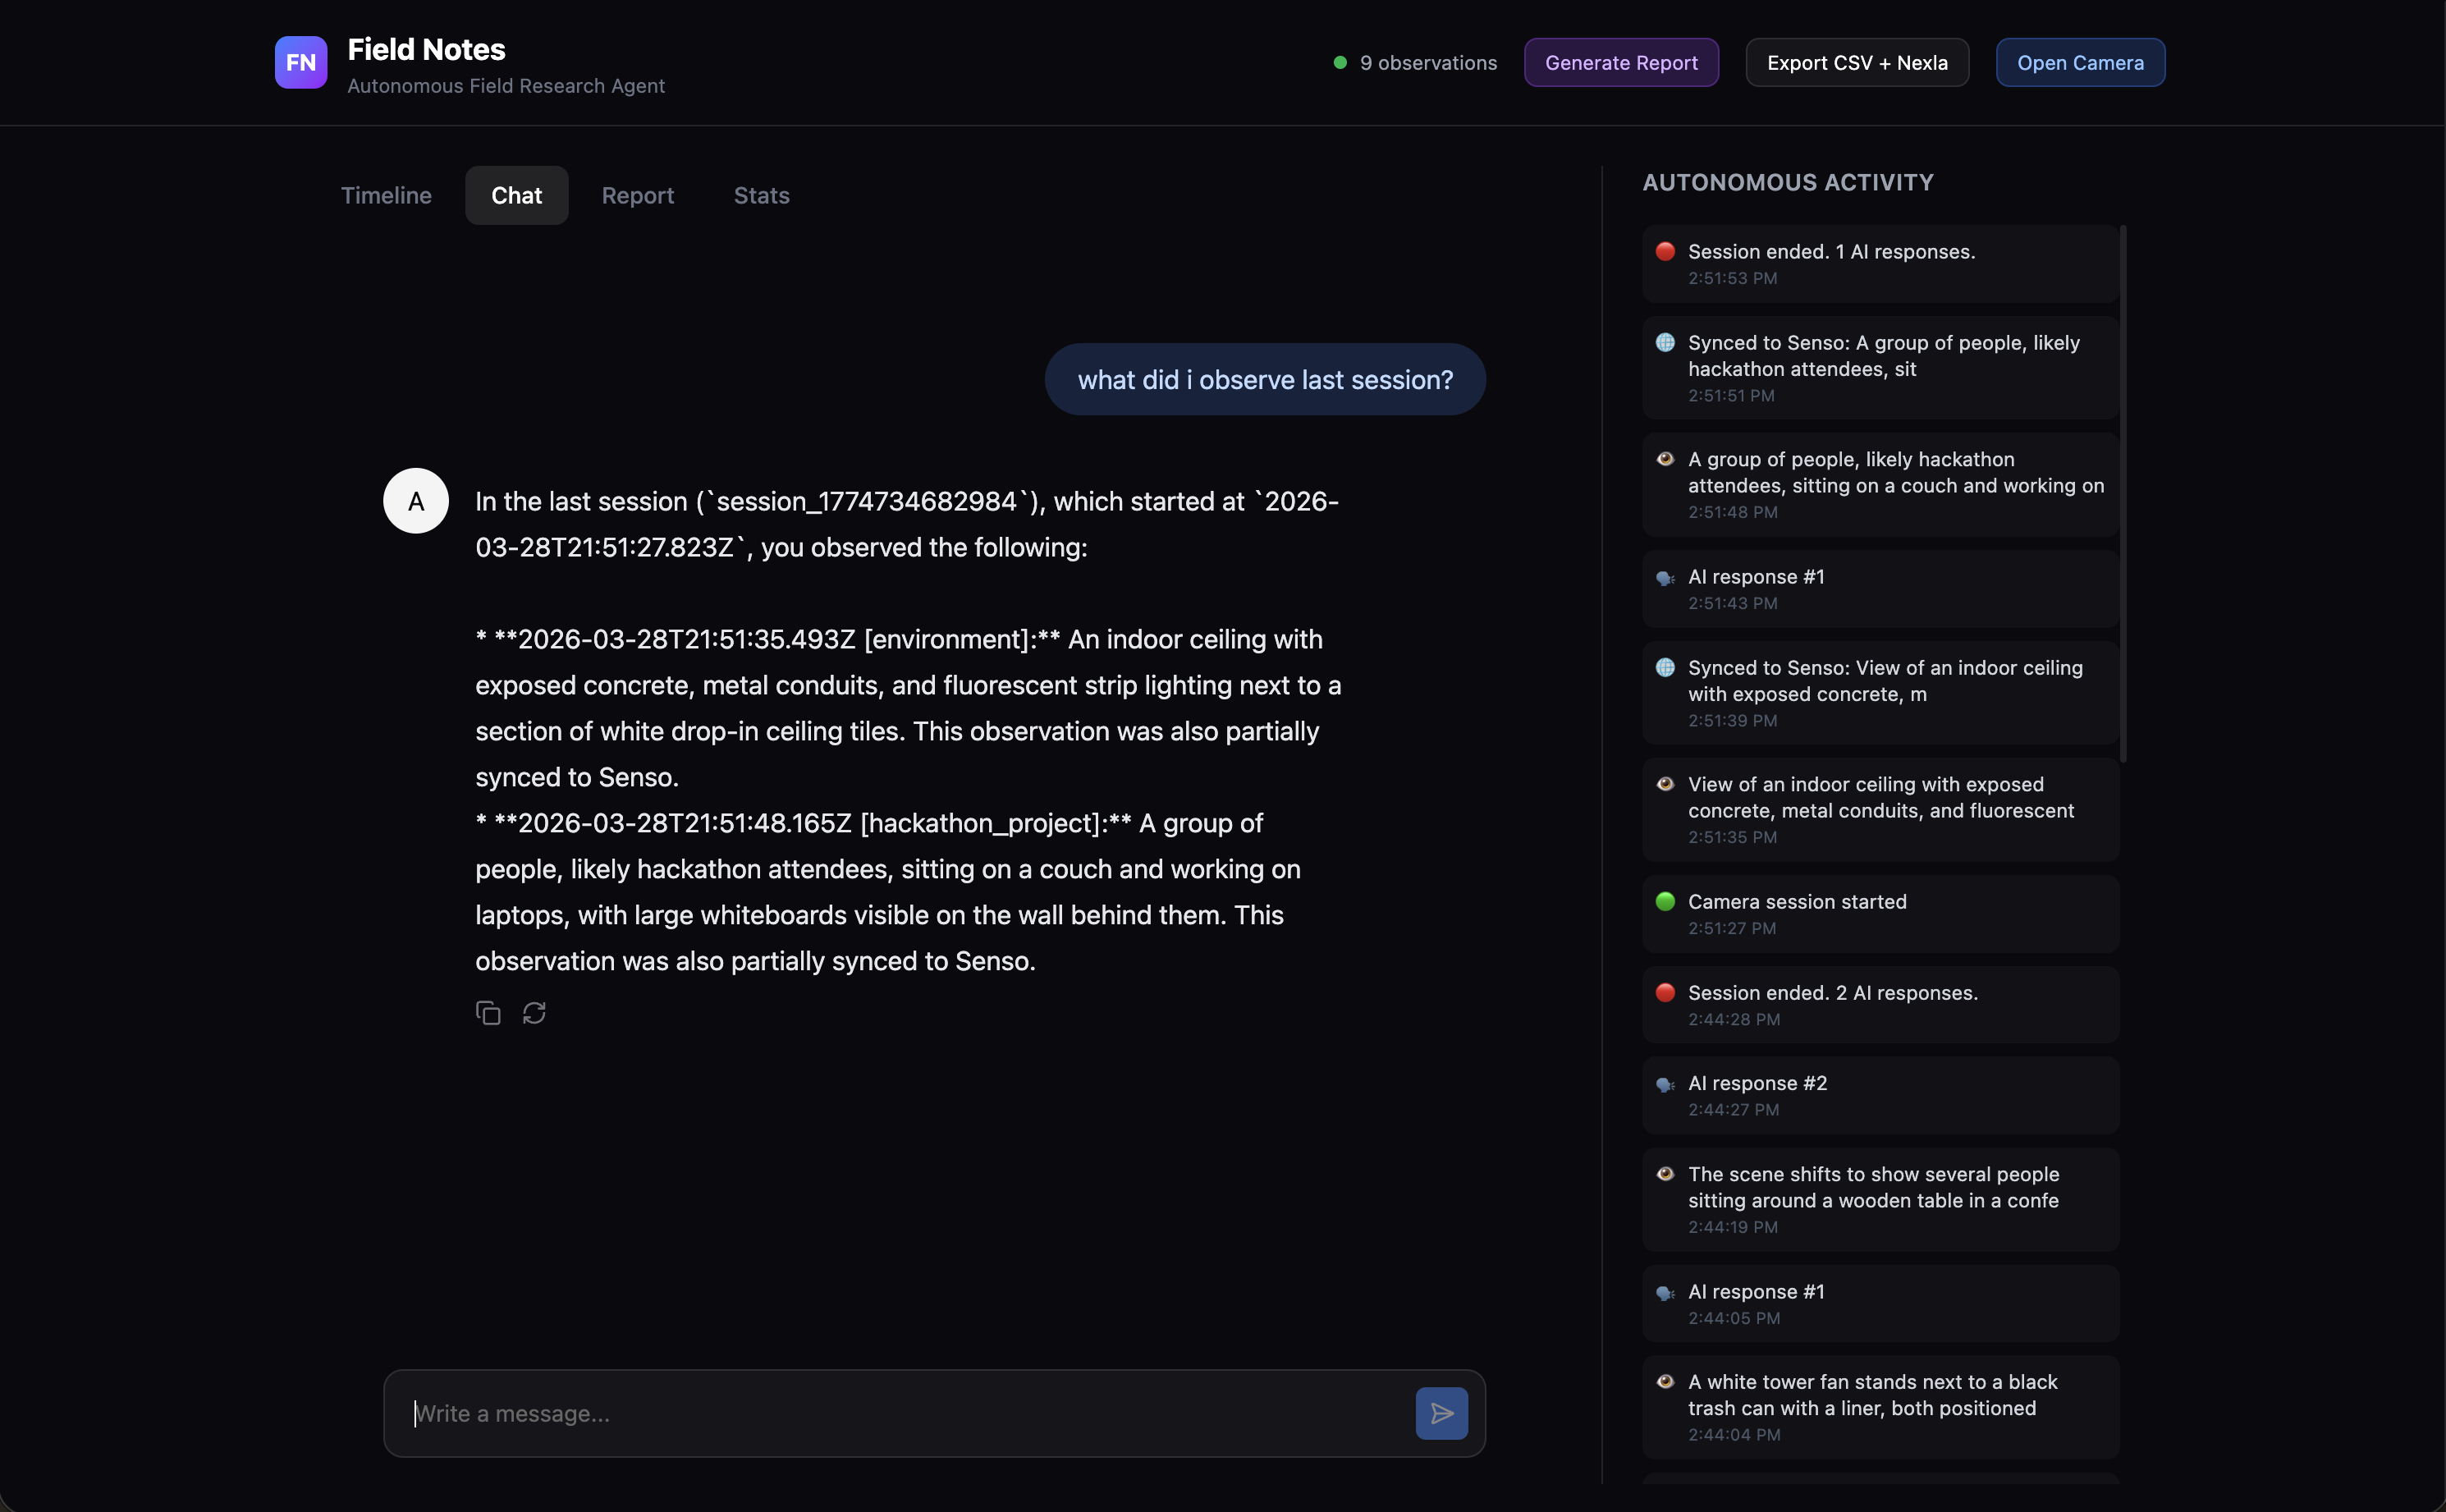Viewport: 2446px width, 1512px height.
Task: Click the activity panel scrollbar
Action: (2122, 494)
